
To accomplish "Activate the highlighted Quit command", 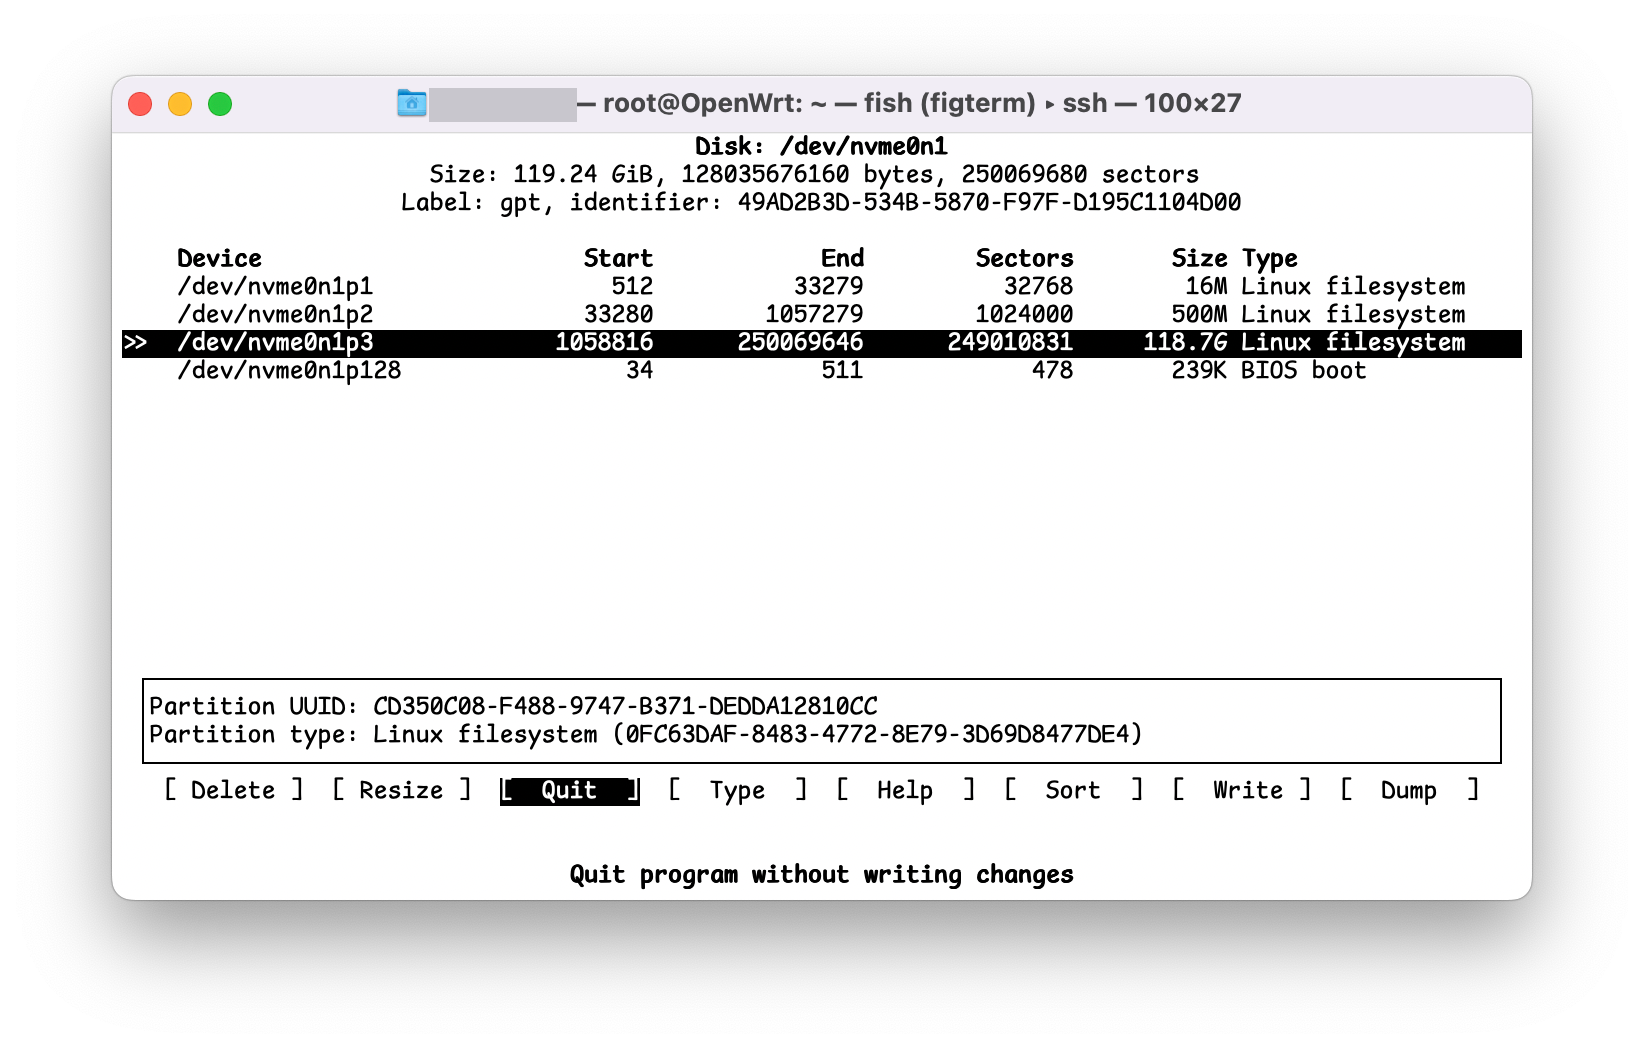I will click(x=567, y=790).
